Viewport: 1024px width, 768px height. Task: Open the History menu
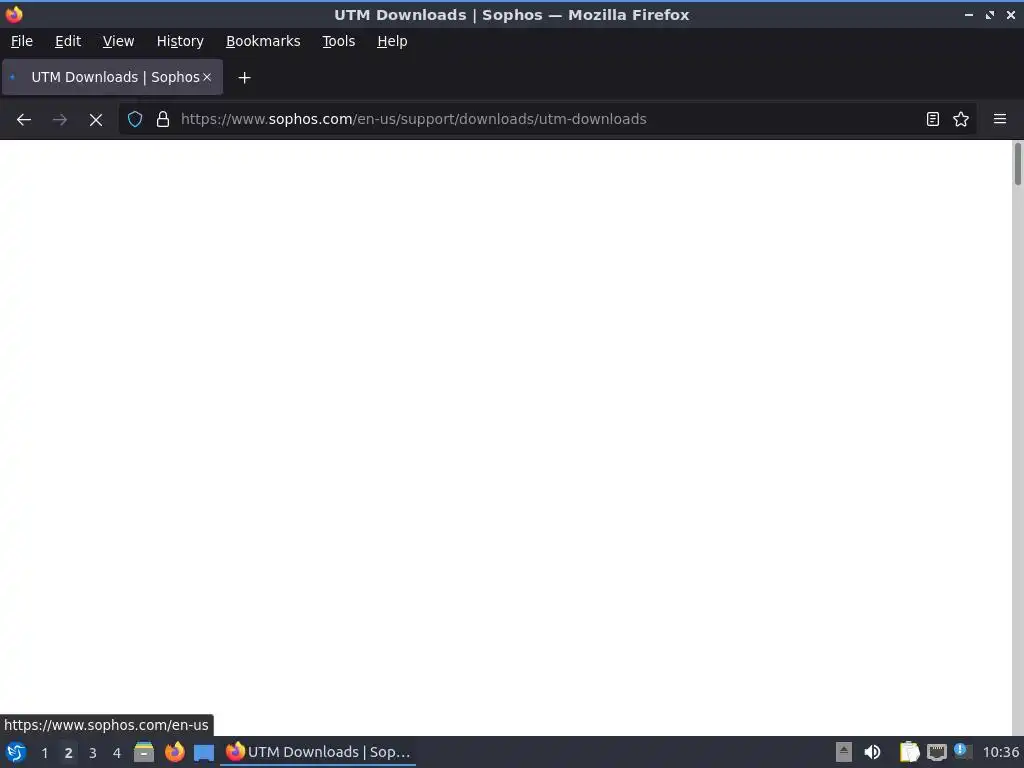(180, 41)
